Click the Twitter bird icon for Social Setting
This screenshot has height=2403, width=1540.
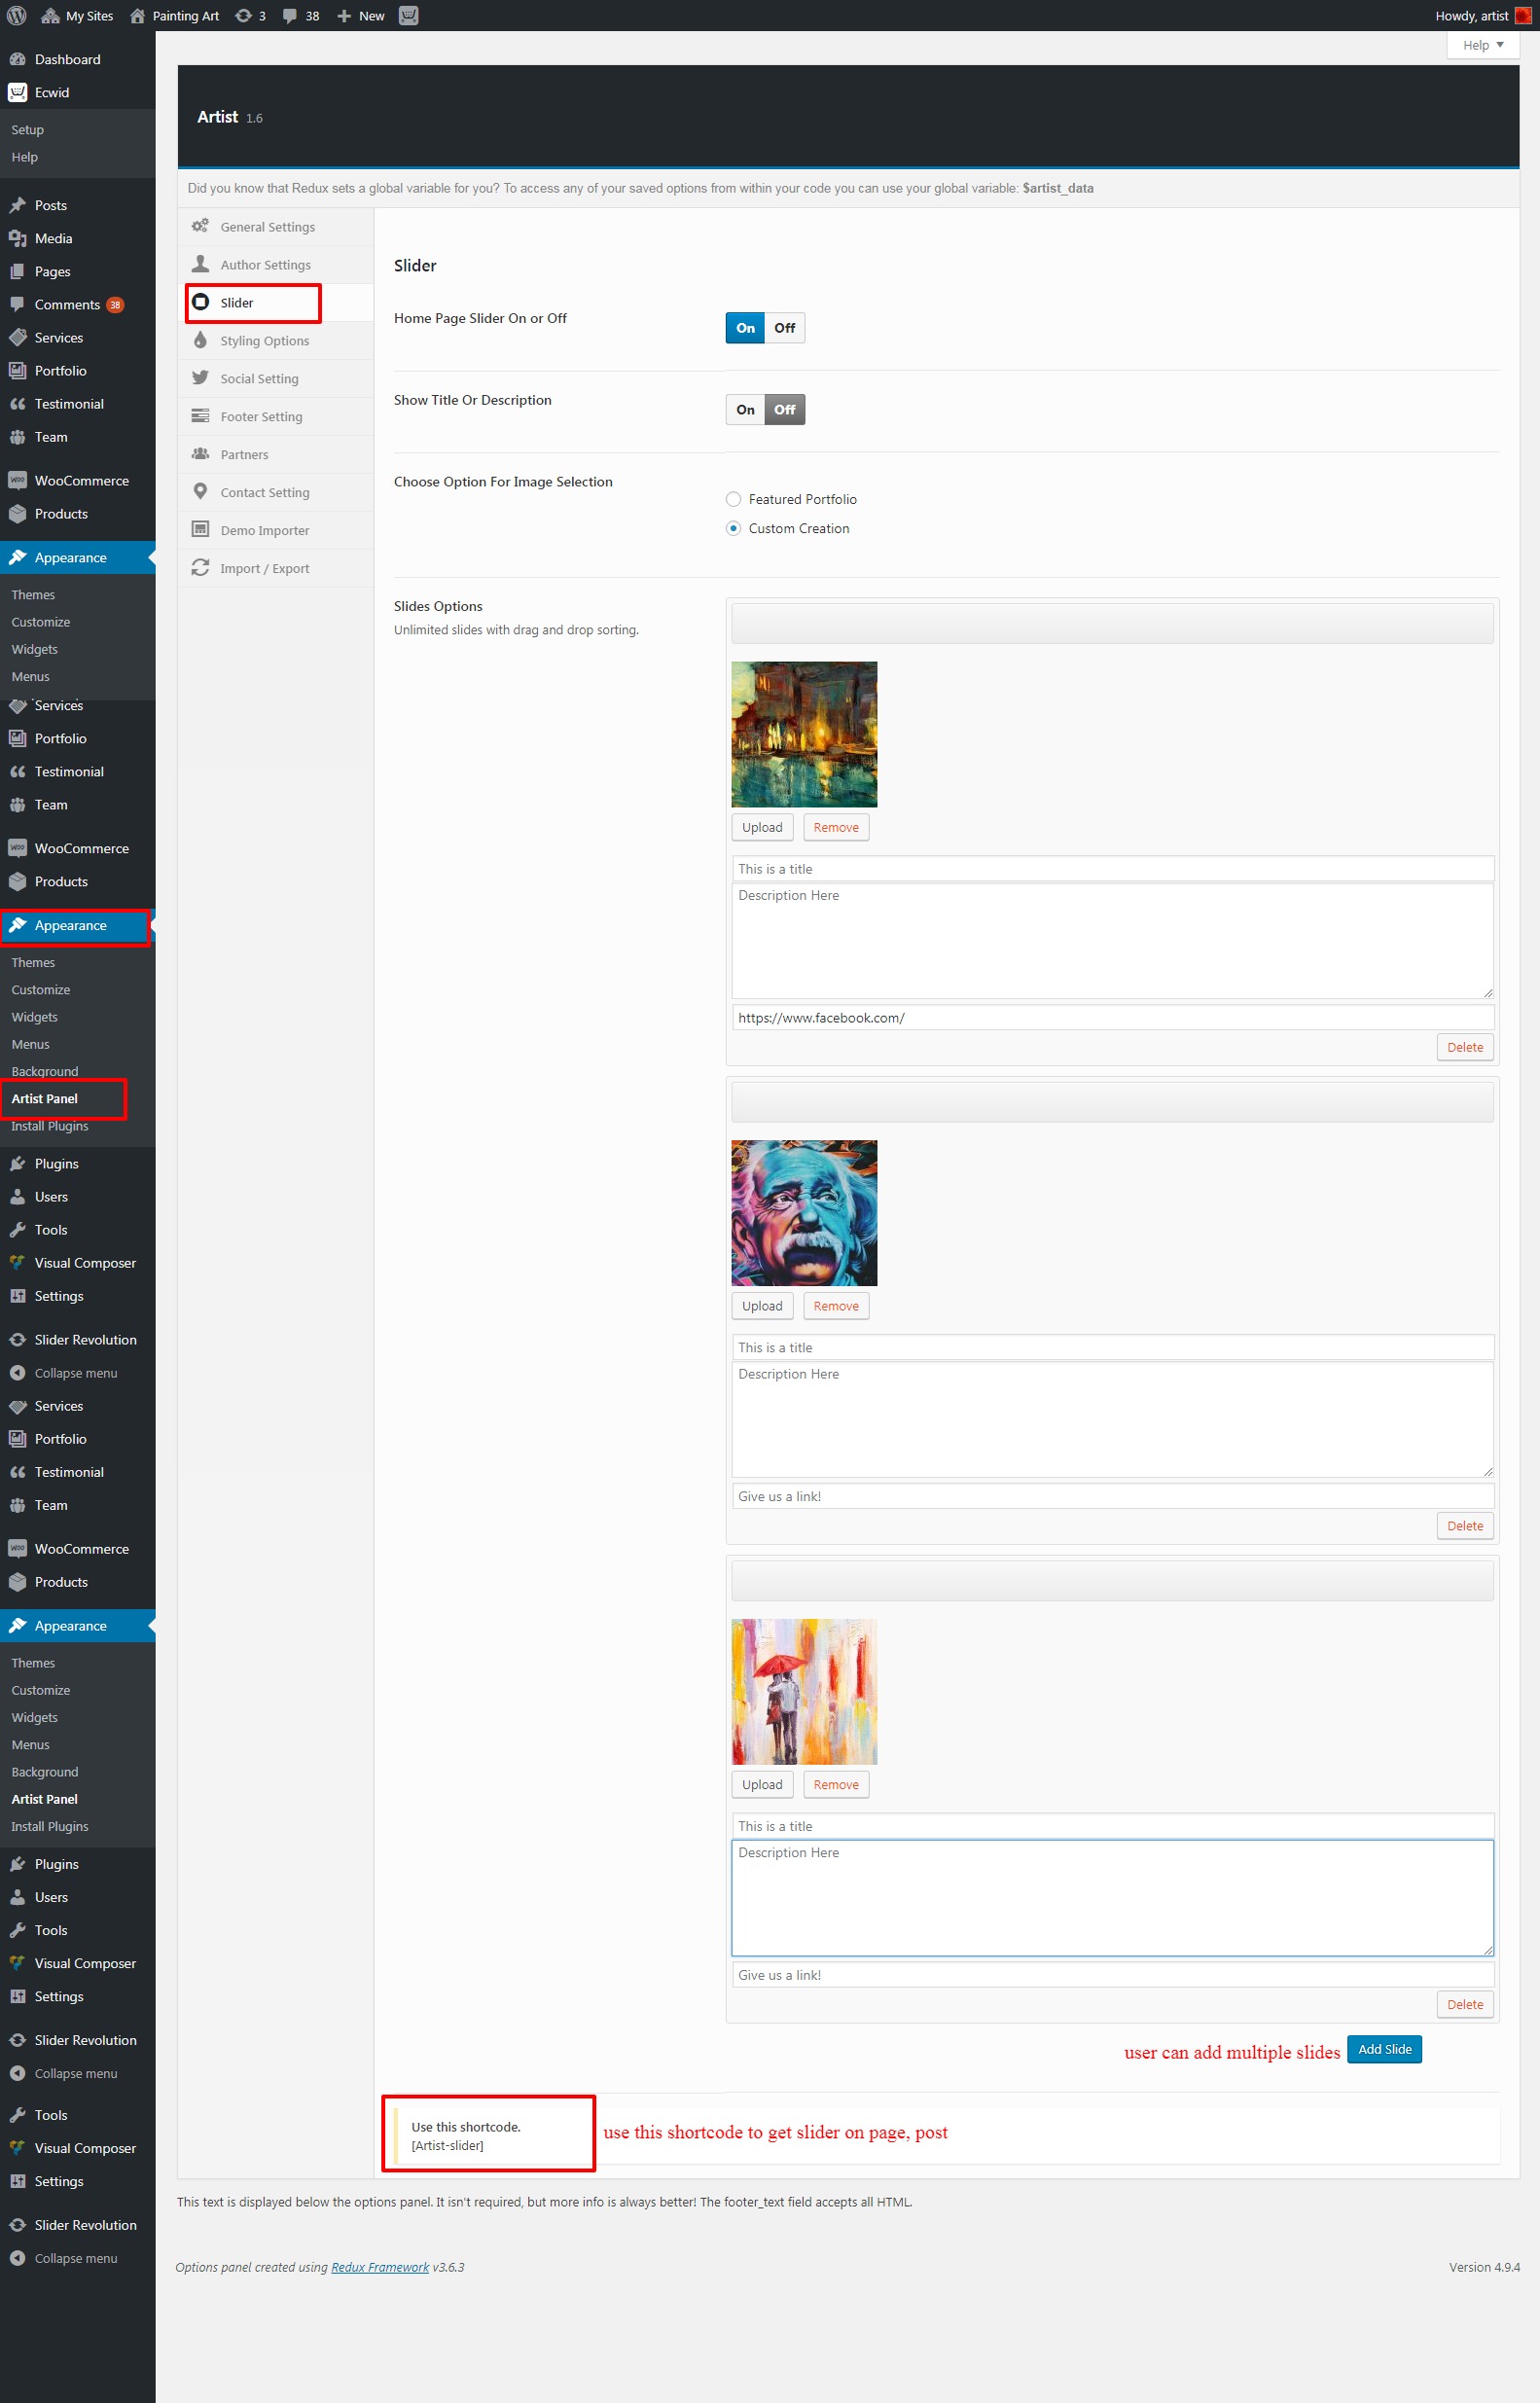200,378
